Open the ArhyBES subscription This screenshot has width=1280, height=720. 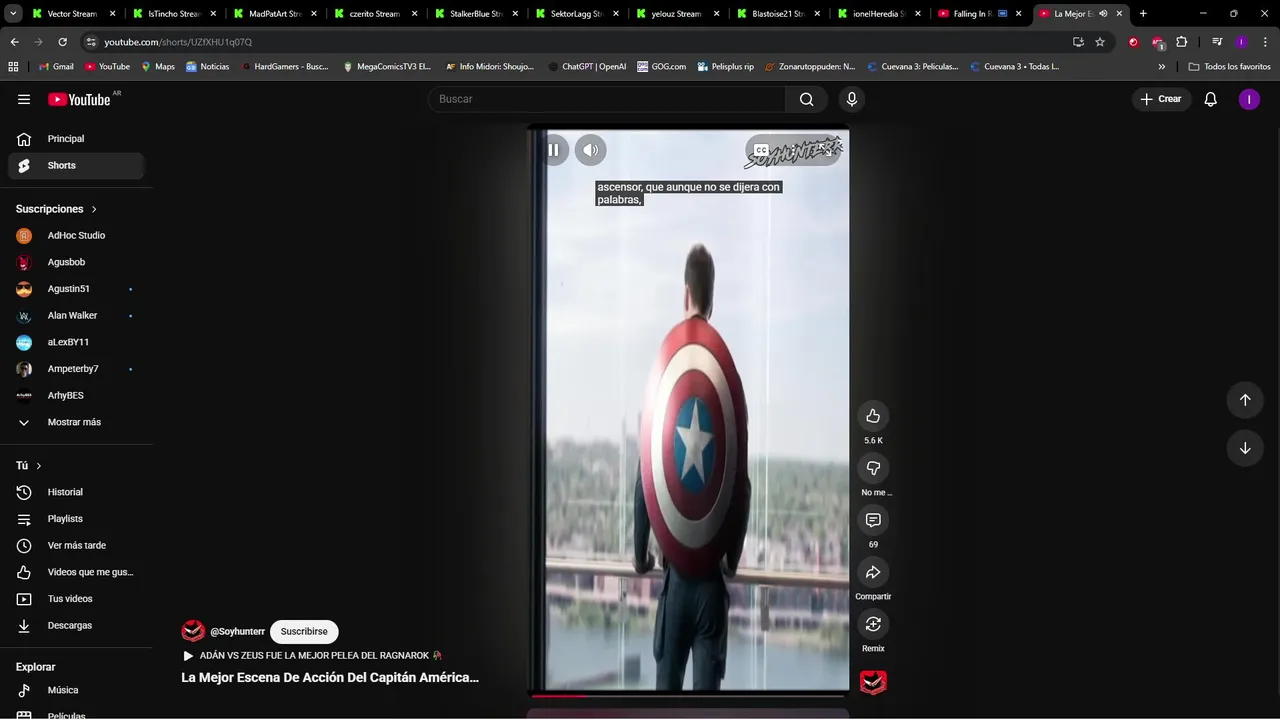76,395
